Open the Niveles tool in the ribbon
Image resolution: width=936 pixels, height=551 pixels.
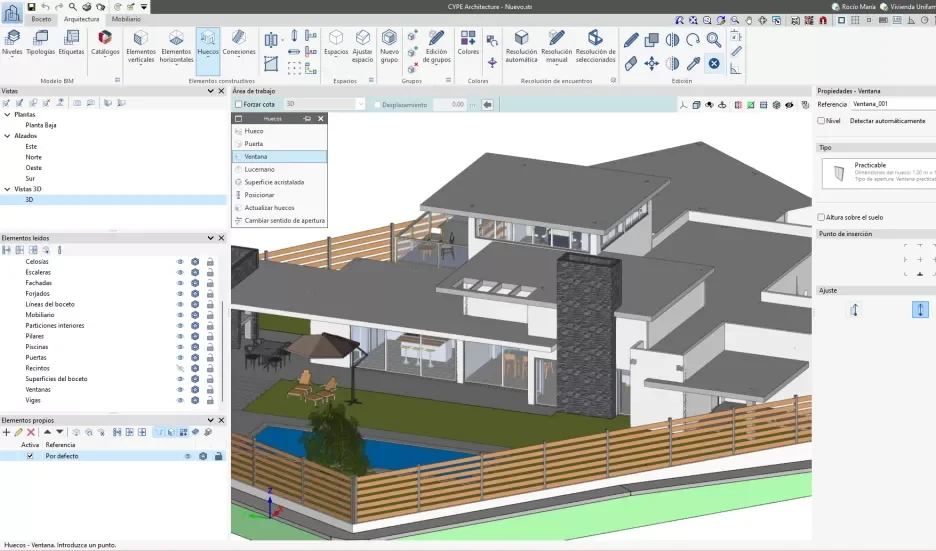tap(13, 43)
